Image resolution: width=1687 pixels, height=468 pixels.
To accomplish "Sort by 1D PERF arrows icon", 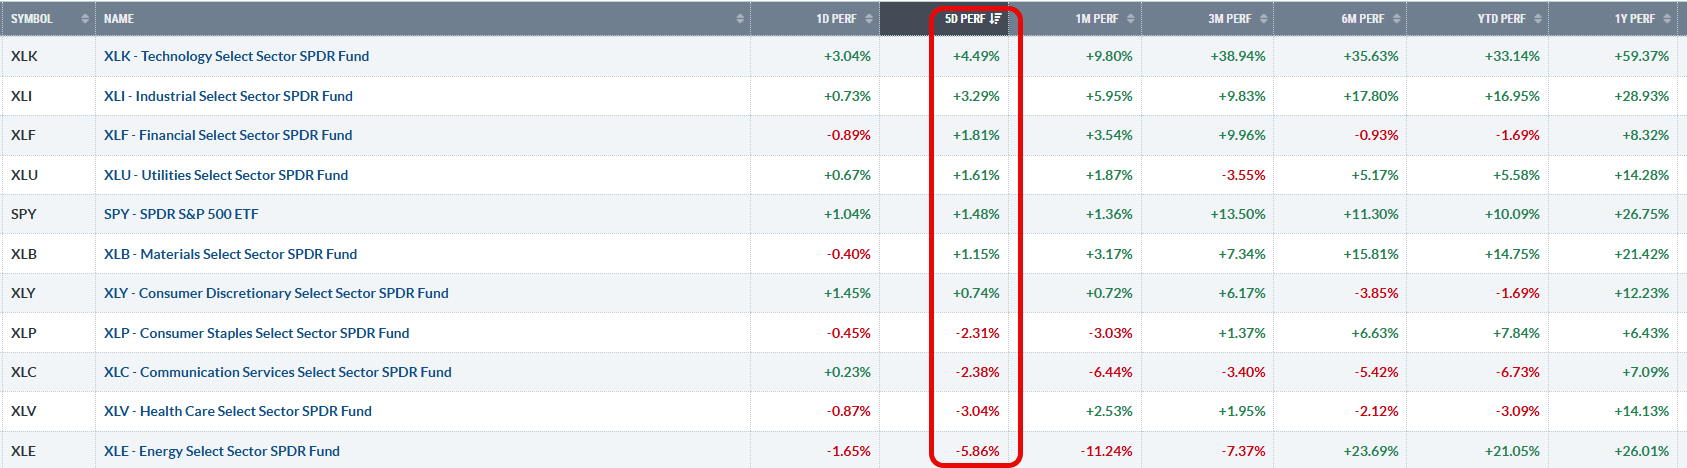I will point(869,19).
